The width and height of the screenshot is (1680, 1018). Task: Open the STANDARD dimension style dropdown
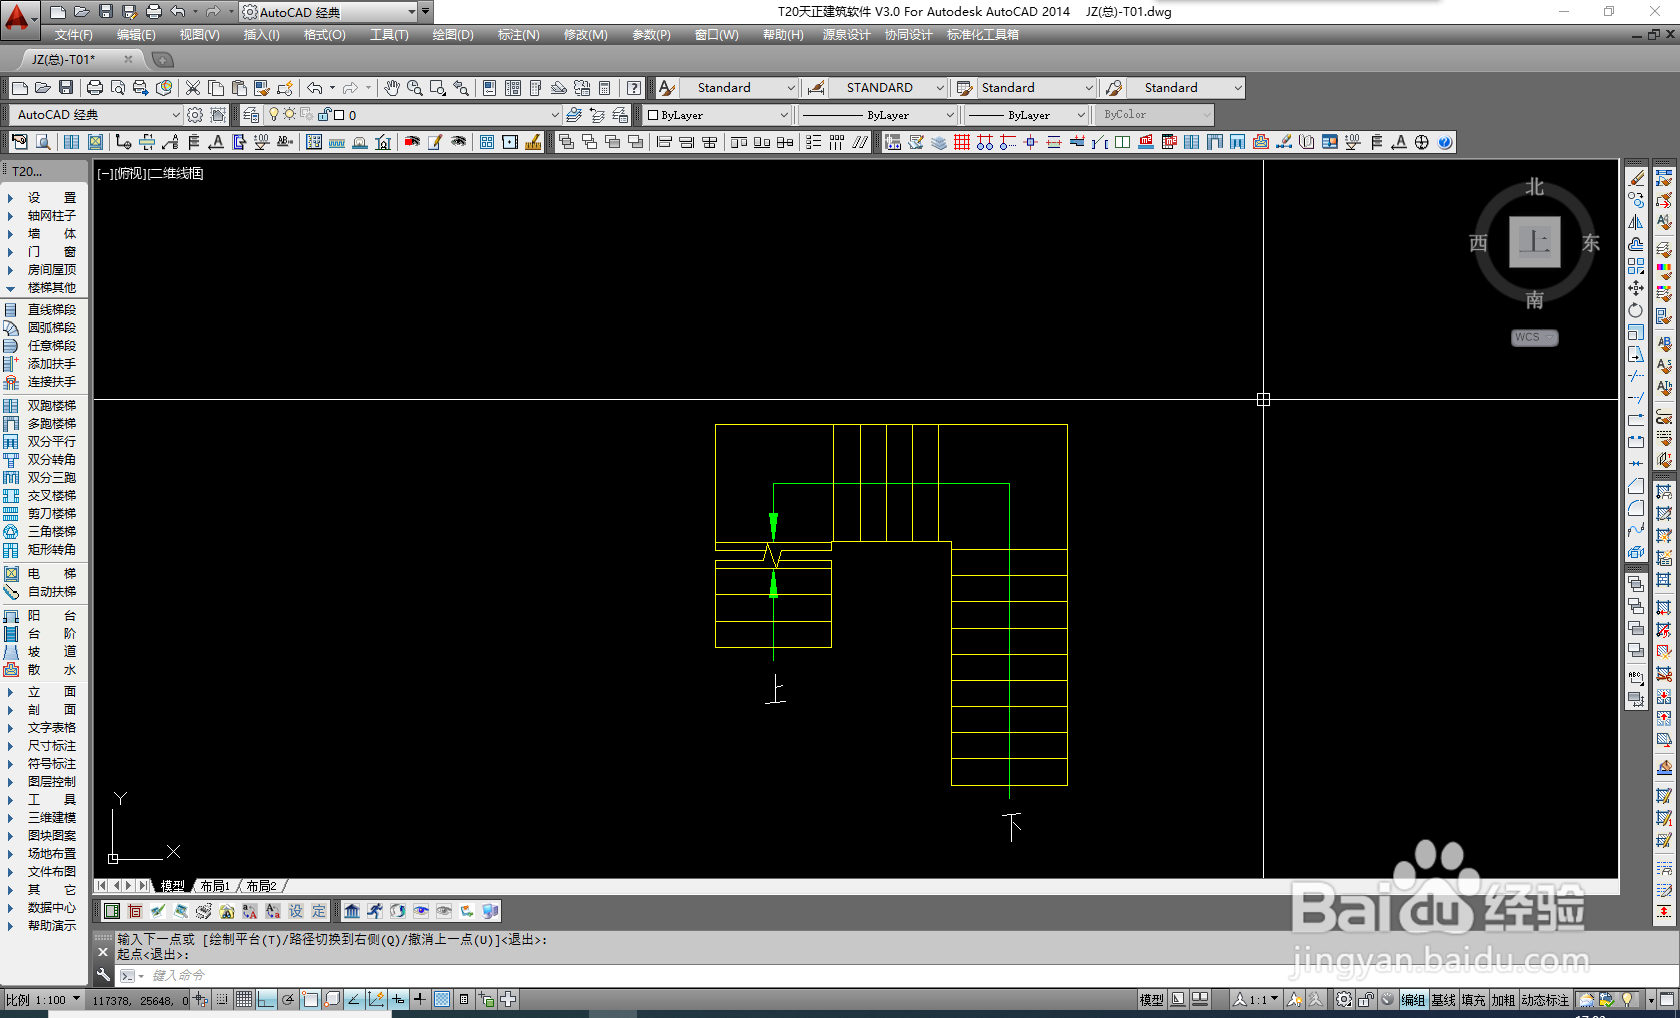(x=888, y=88)
